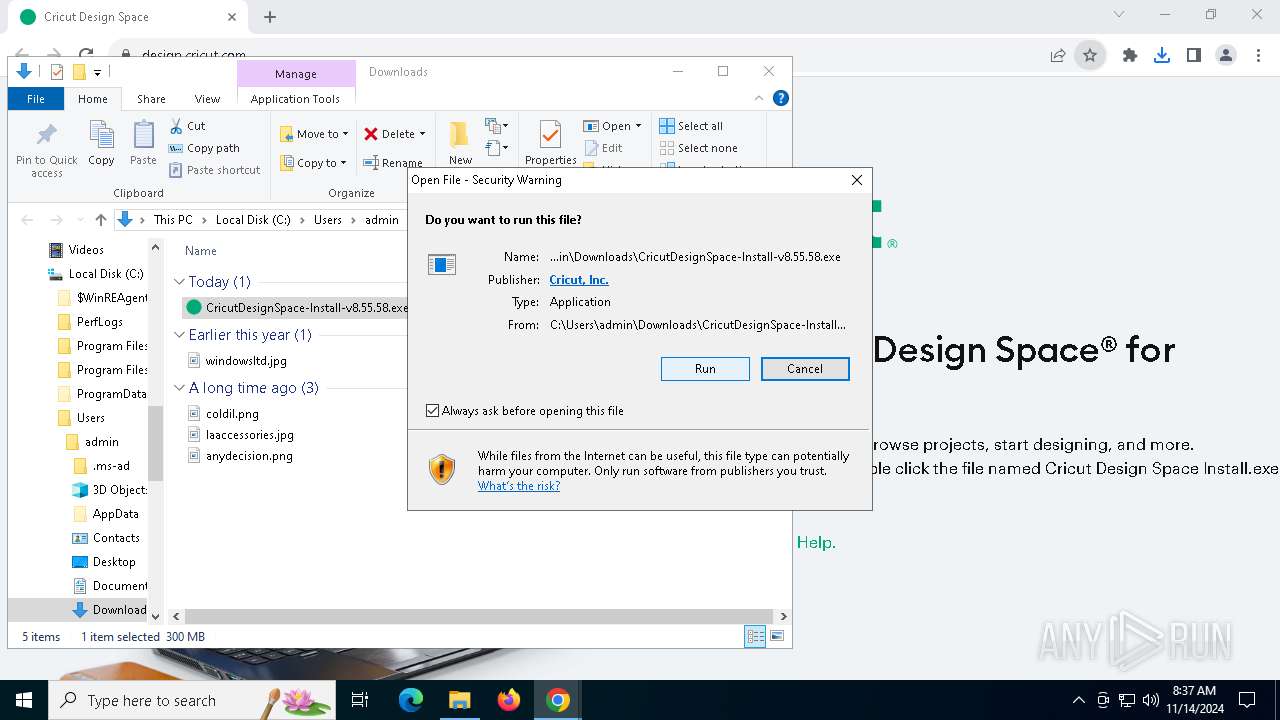
Task: Open Task View on taskbar
Action: [x=360, y=700]
